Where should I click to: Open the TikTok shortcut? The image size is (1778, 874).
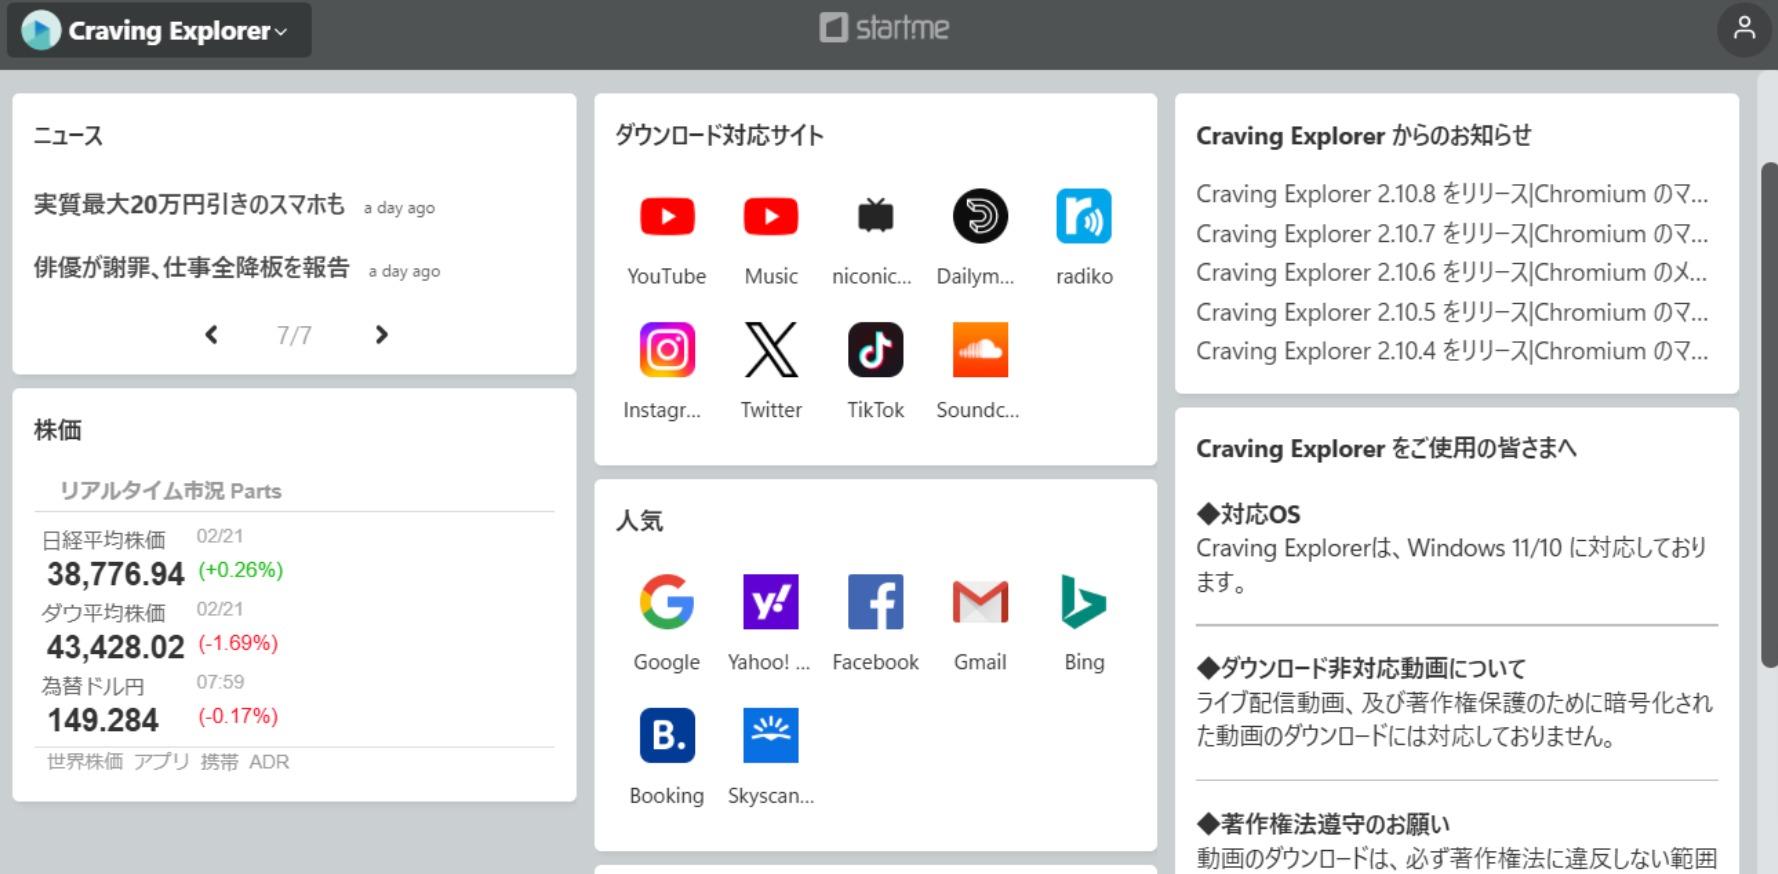pos(875,350)
